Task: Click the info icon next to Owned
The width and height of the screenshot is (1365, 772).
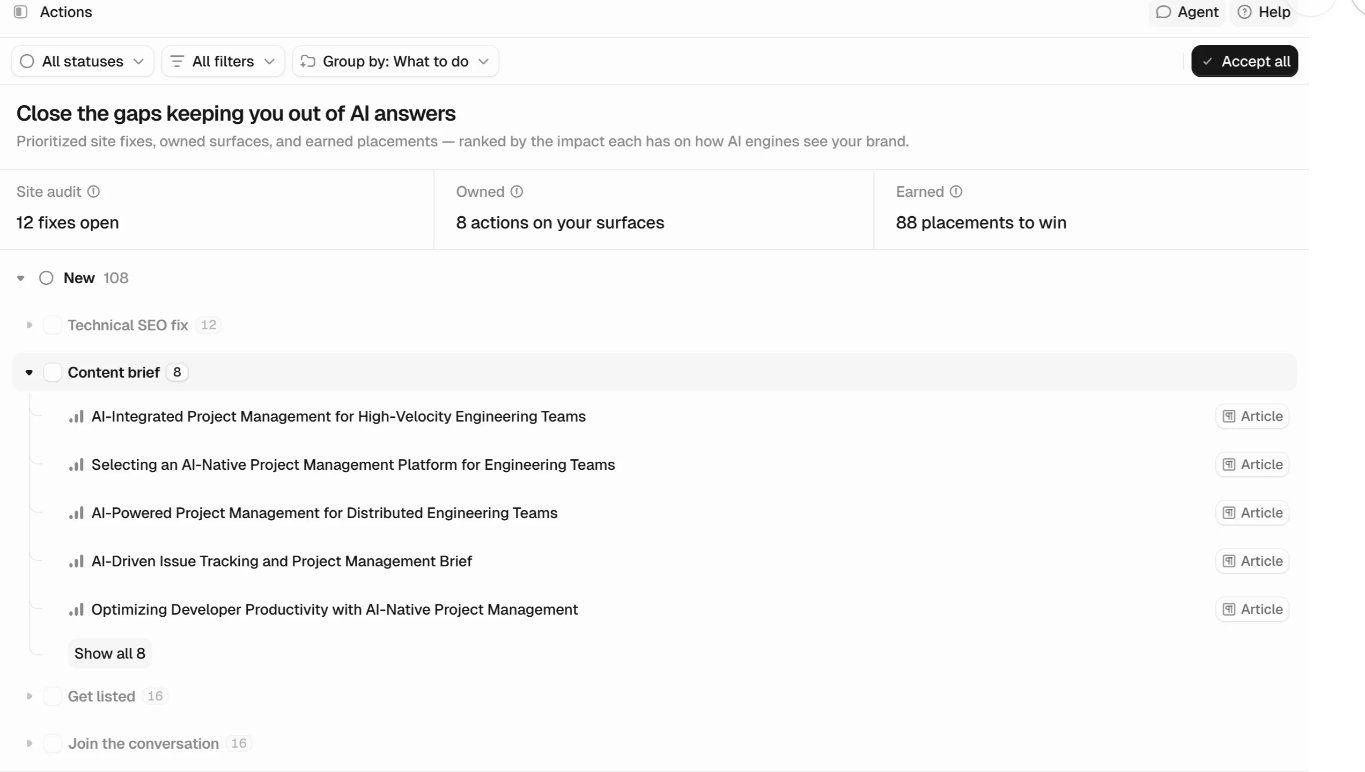Action: point(517,192)
